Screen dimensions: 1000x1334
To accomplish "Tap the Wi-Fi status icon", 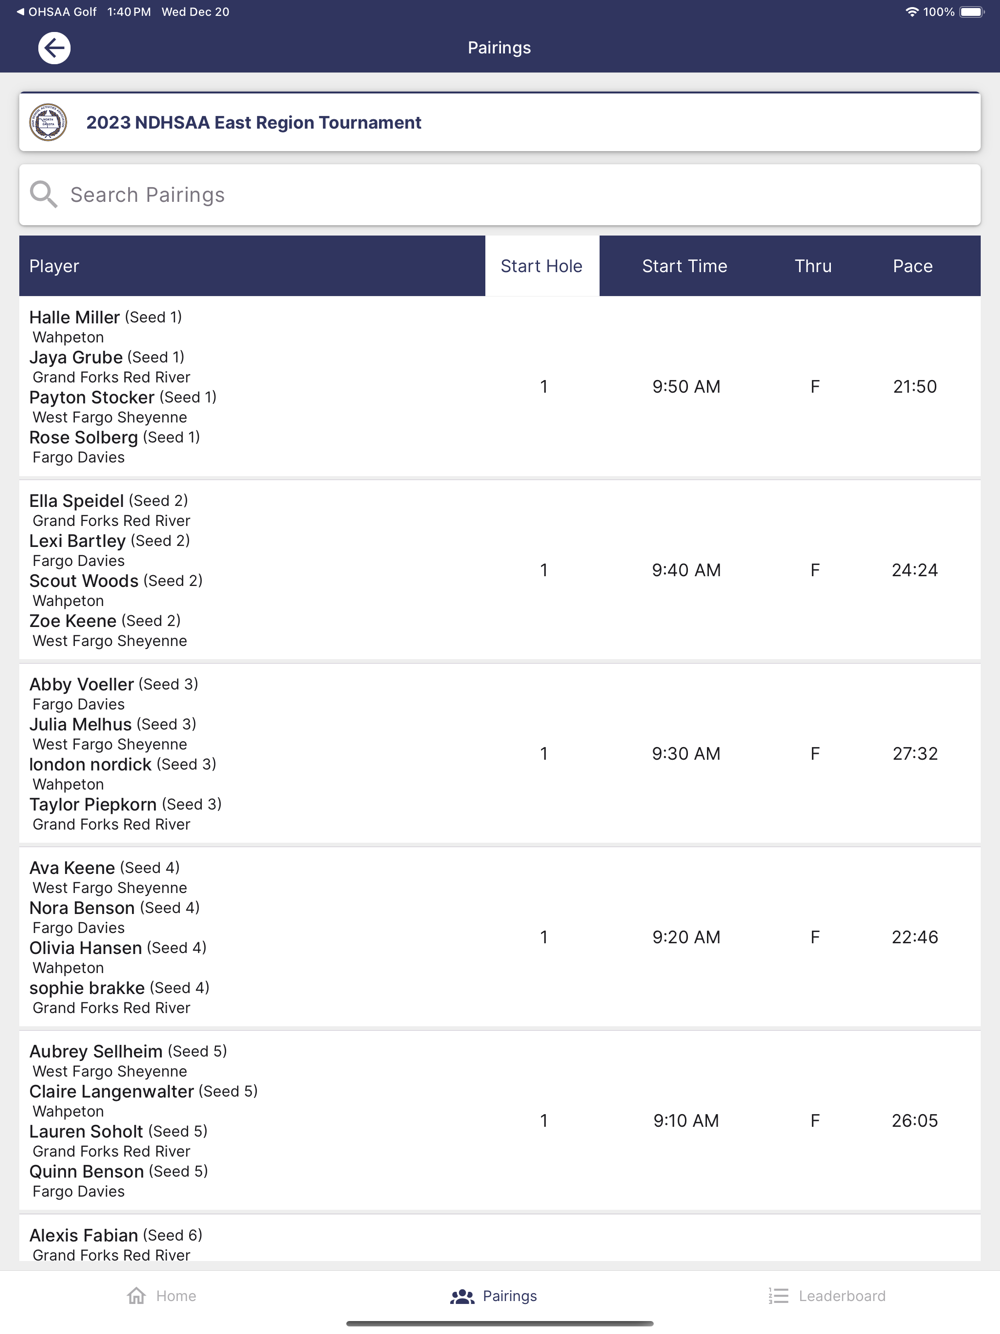I will pos(911,12).
